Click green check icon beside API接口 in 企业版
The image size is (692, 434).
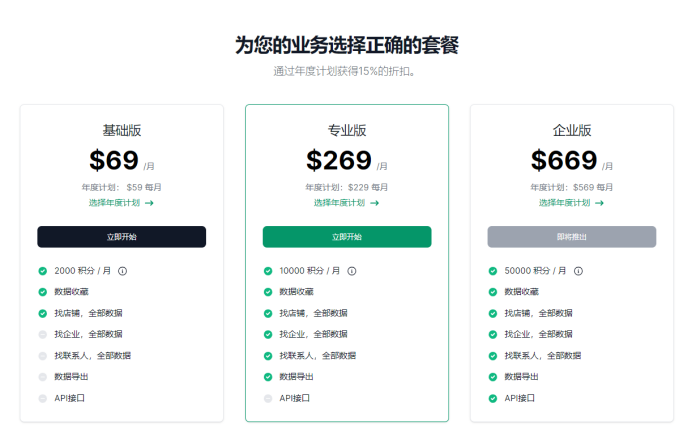(493, 399)
